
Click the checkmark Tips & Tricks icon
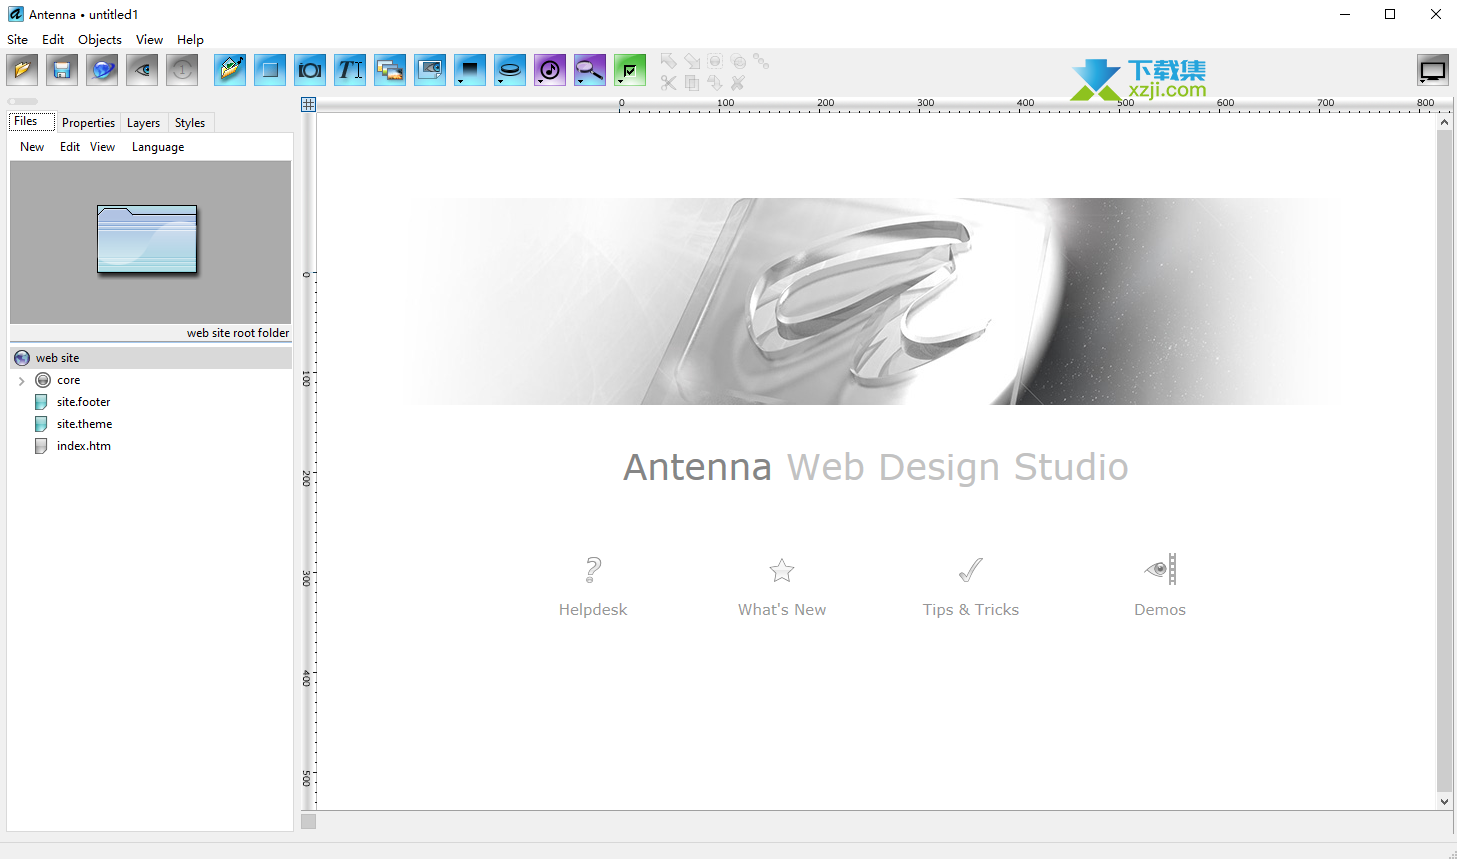coord(971,570)
